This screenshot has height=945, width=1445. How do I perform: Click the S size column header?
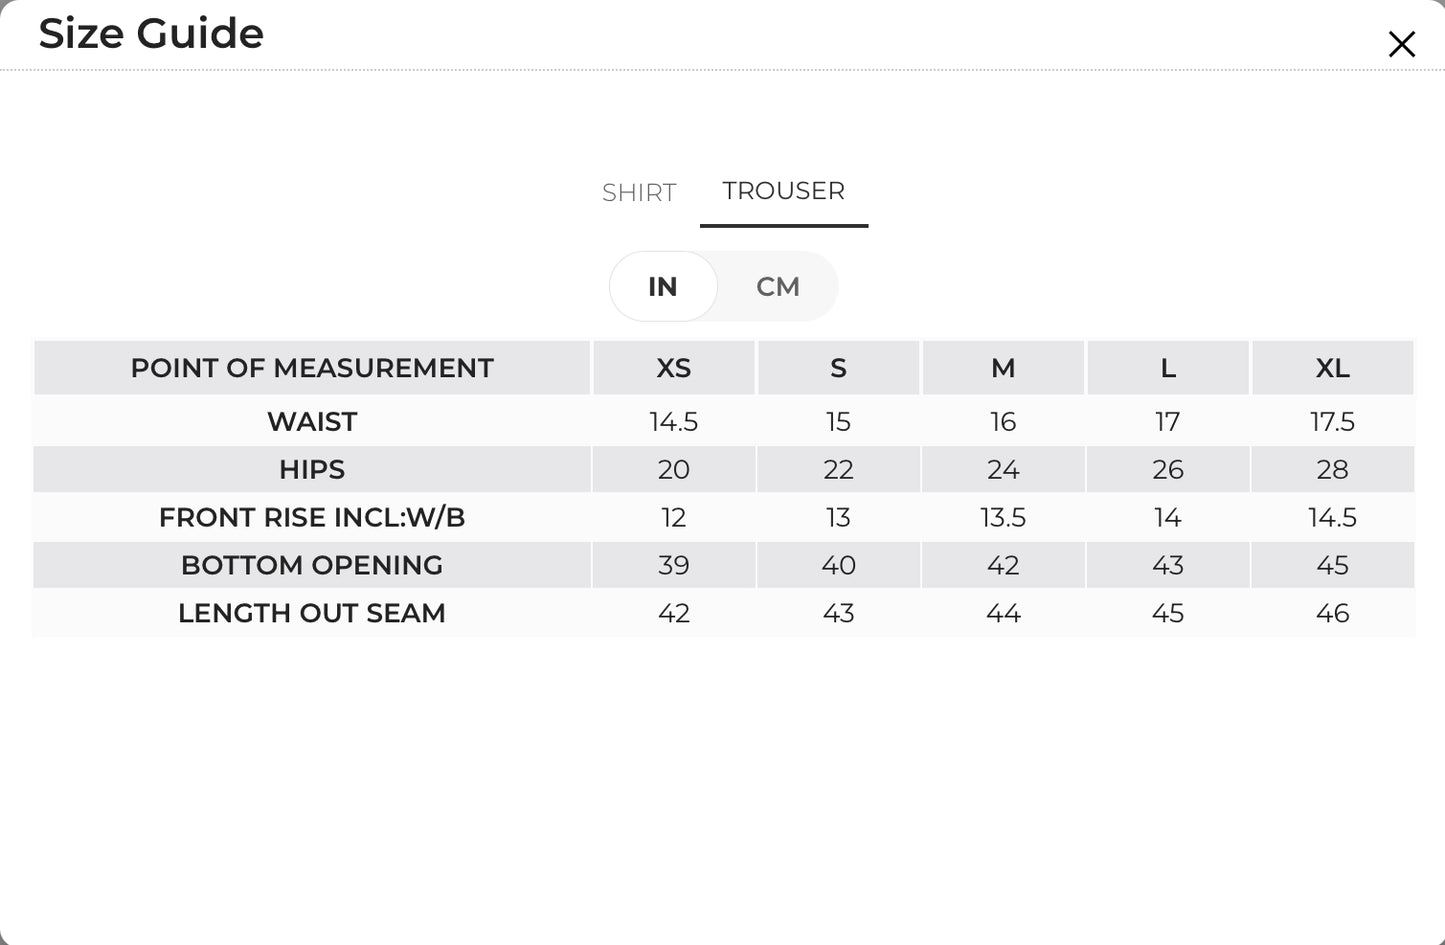(x=838, y=368)
